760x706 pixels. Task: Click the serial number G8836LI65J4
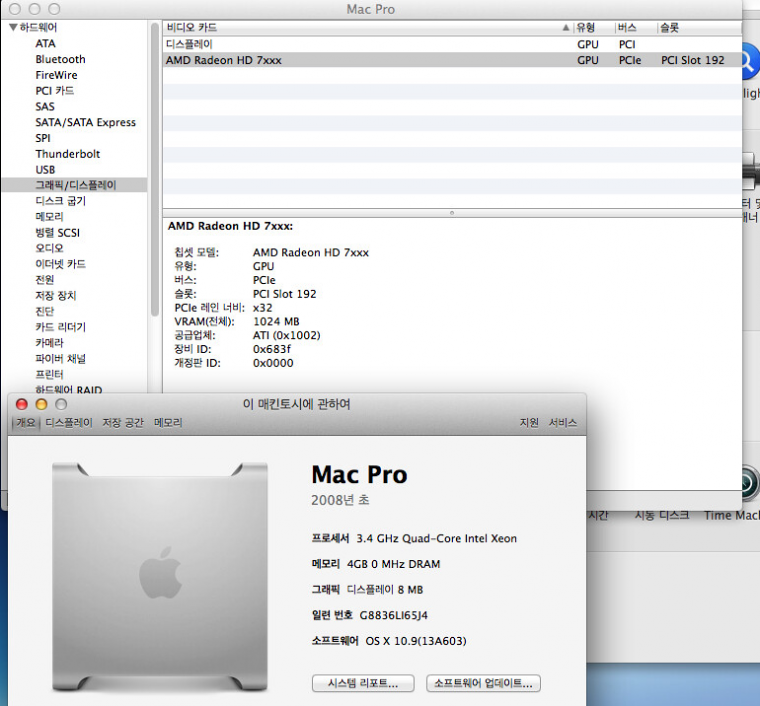click(x=394, y=615)
